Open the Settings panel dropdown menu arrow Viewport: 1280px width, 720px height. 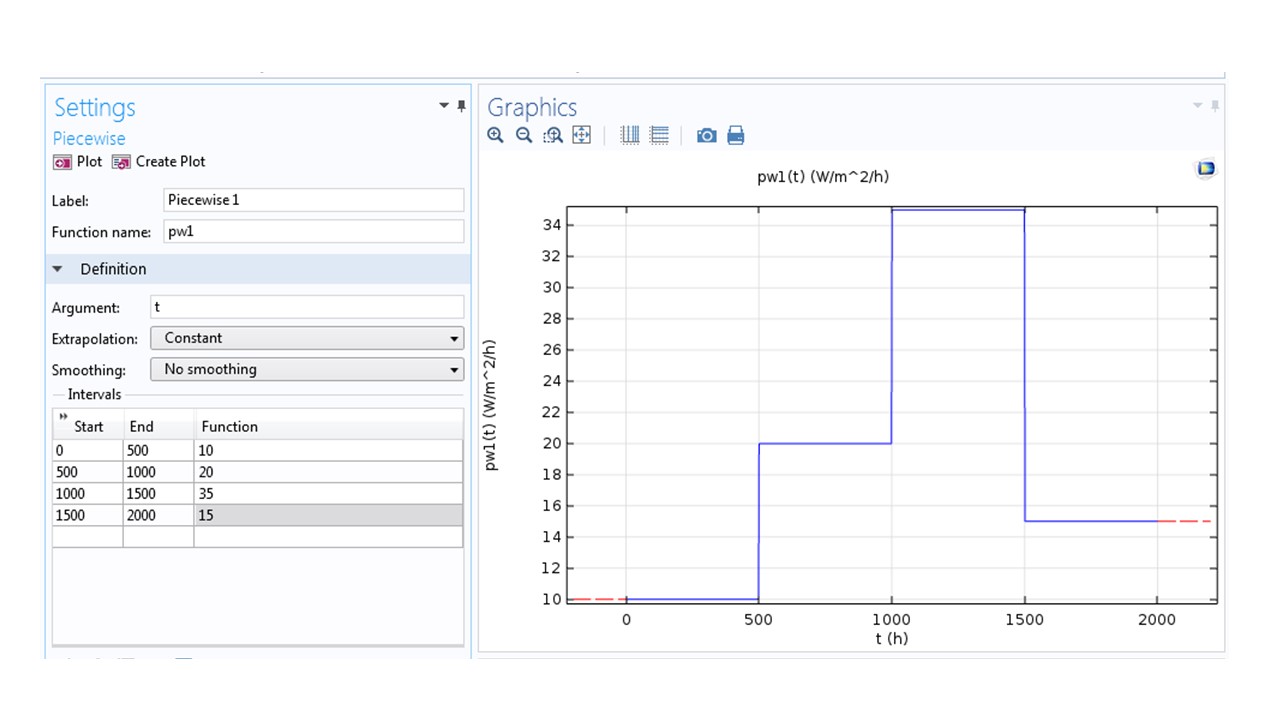pos(444,106)
